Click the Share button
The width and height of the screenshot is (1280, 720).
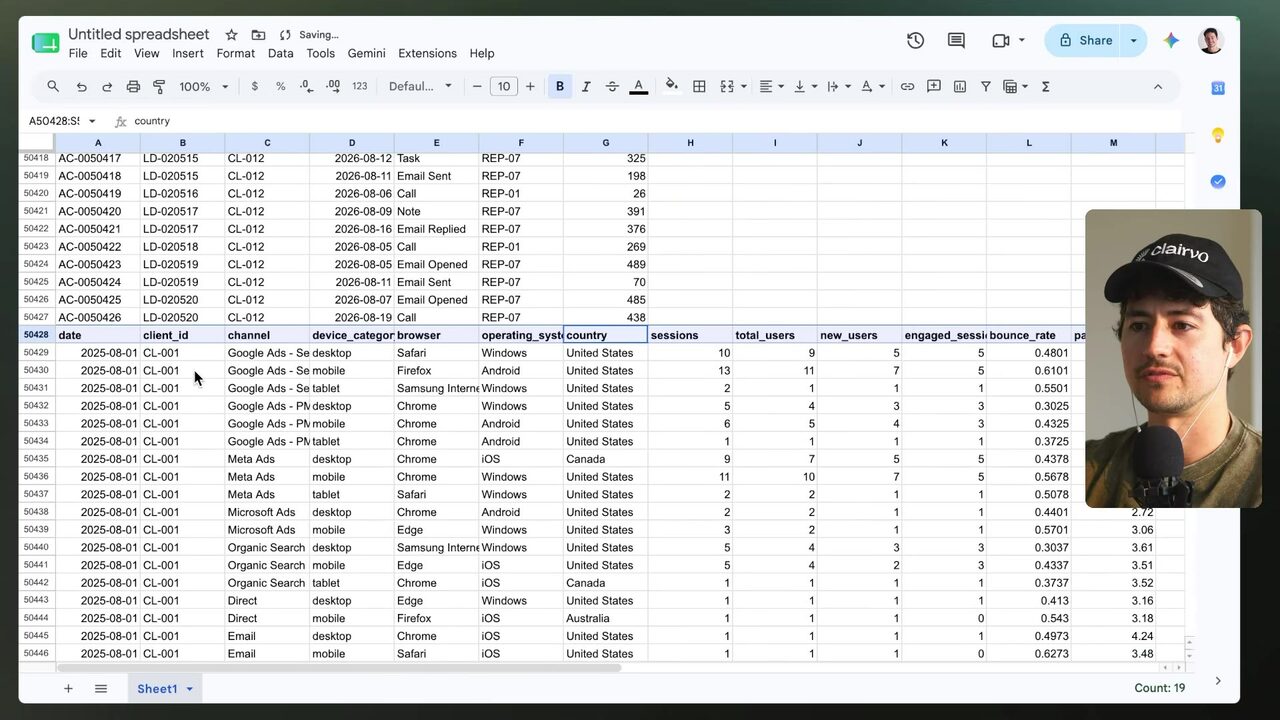1085,40
